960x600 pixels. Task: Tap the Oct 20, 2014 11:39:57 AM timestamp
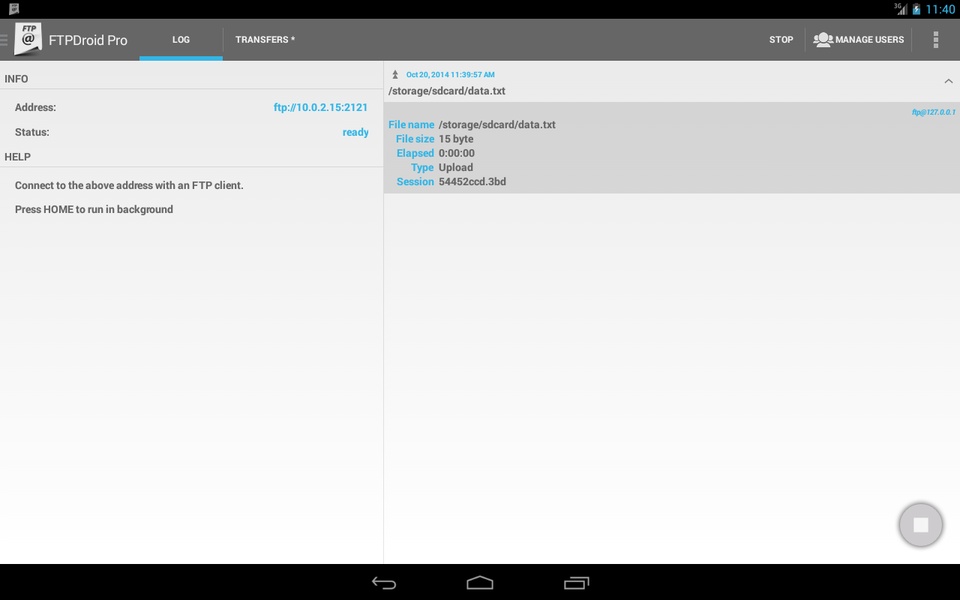tap(450, 75)
